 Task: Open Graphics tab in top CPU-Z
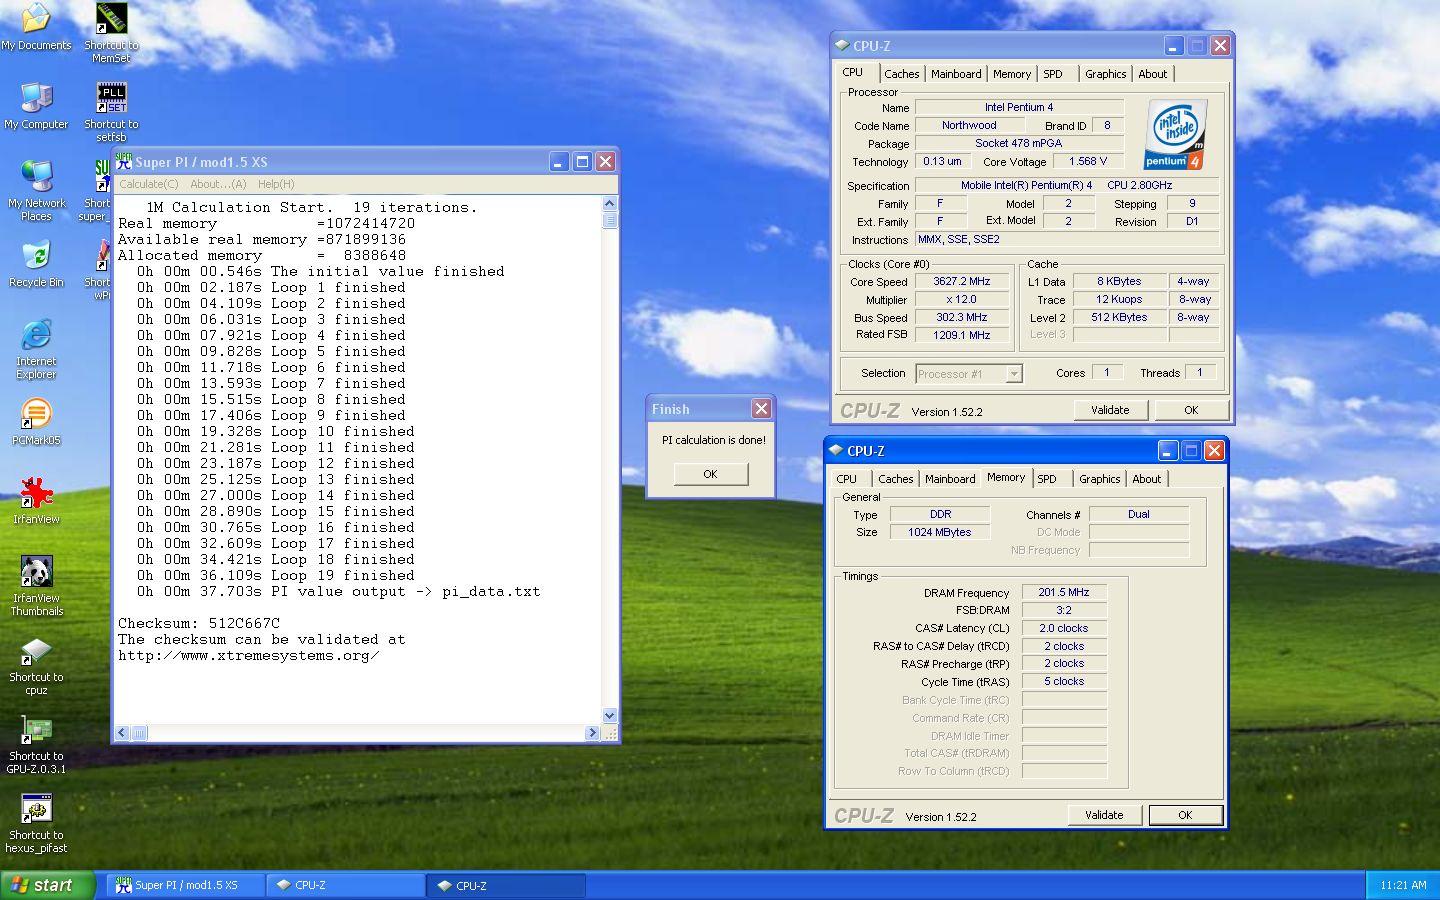click(x=1105, y=74)
